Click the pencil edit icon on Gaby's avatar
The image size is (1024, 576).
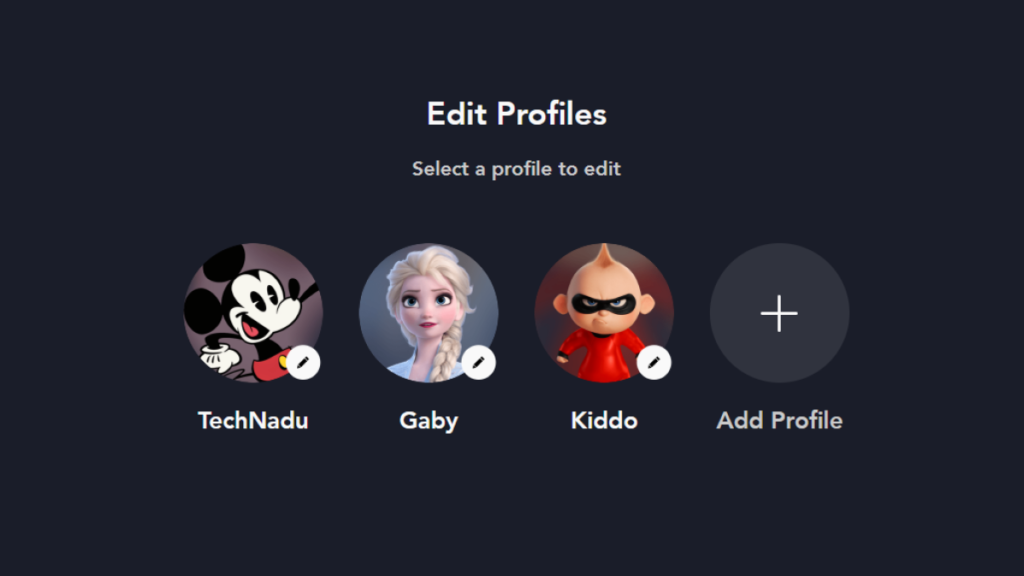(x=479, y=362)
